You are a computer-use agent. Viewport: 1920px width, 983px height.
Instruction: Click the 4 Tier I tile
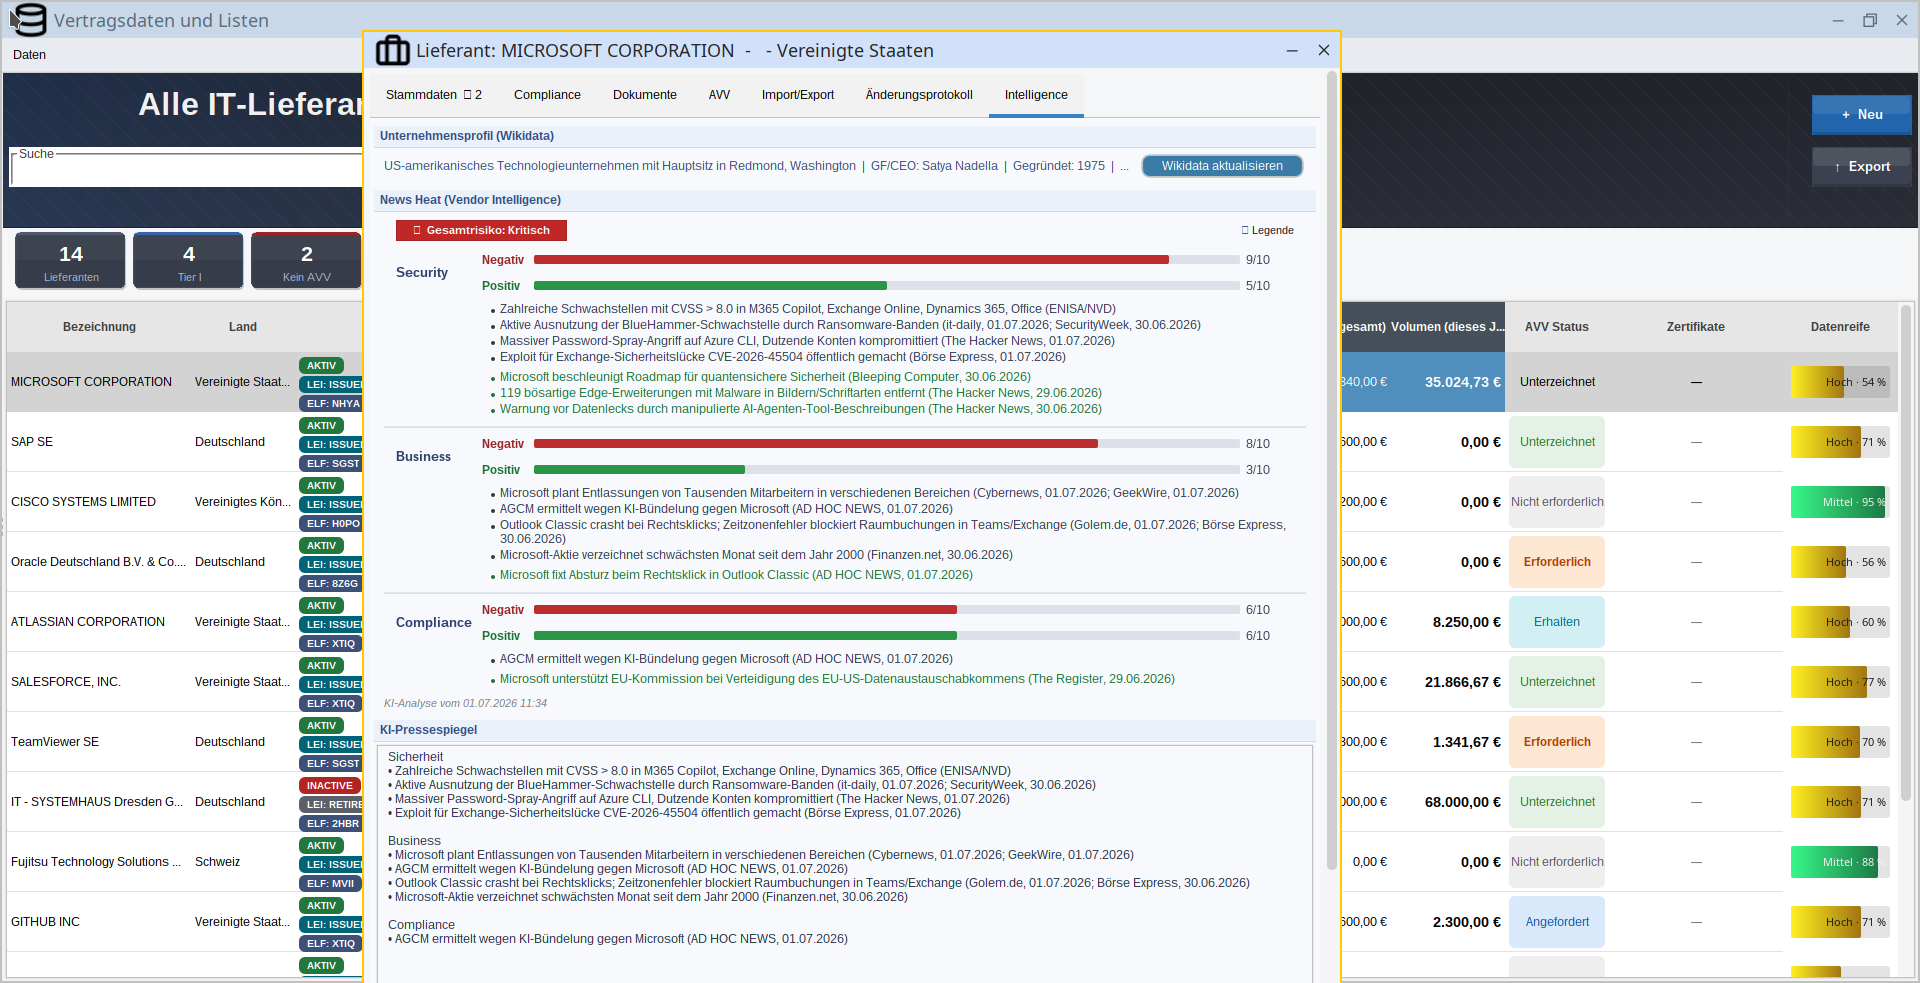[x=189, y=261]
